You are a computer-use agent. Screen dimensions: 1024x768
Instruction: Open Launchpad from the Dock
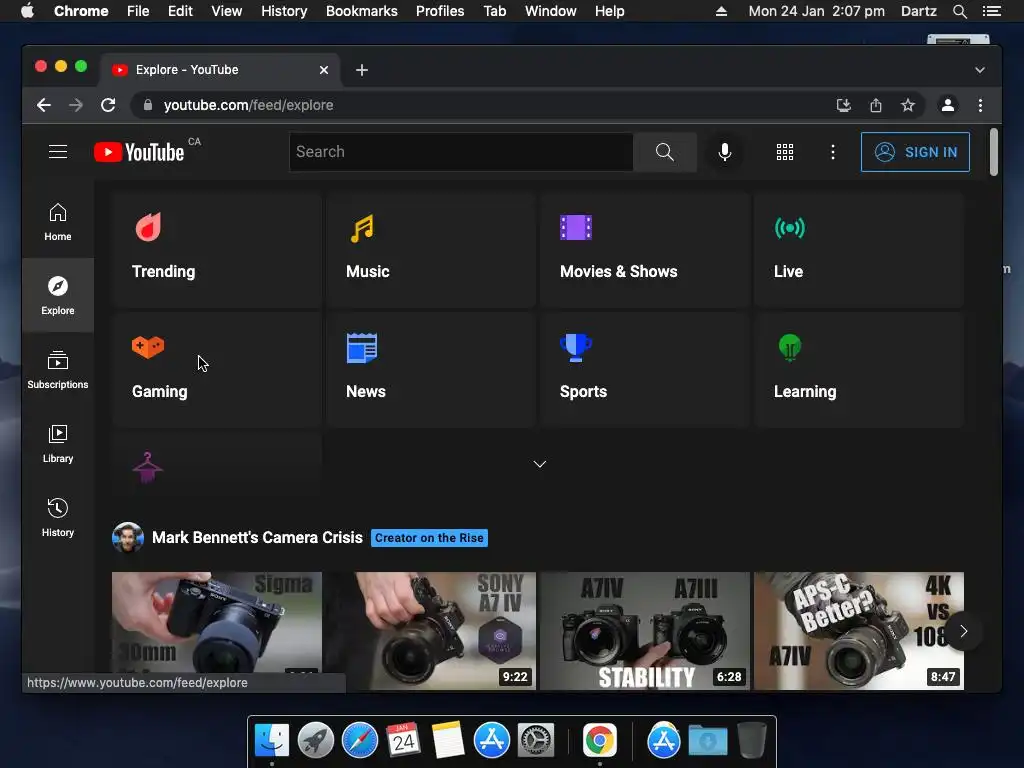pos(315,741)
